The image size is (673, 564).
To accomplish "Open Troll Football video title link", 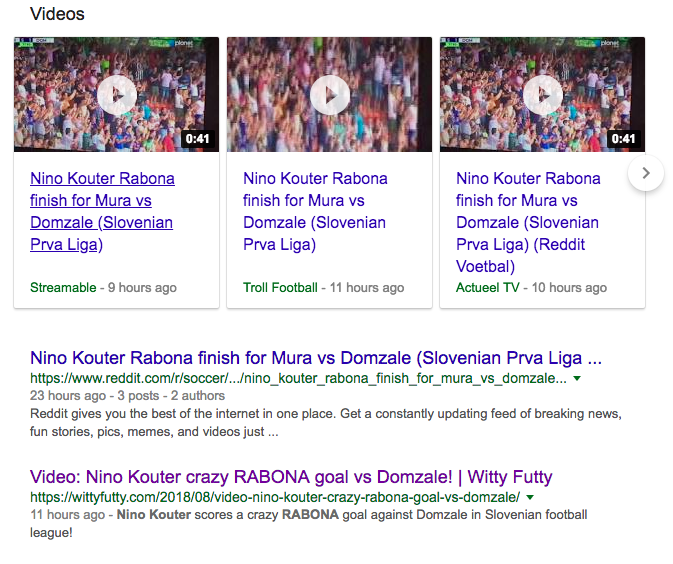I will tap(315, 211).
